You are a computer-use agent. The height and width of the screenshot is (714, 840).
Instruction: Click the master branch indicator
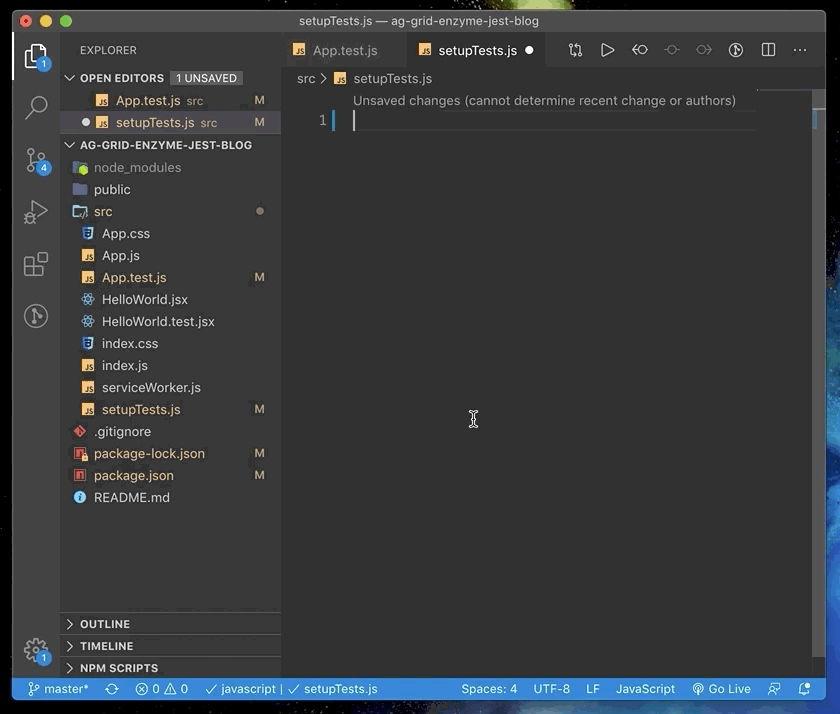58,689
